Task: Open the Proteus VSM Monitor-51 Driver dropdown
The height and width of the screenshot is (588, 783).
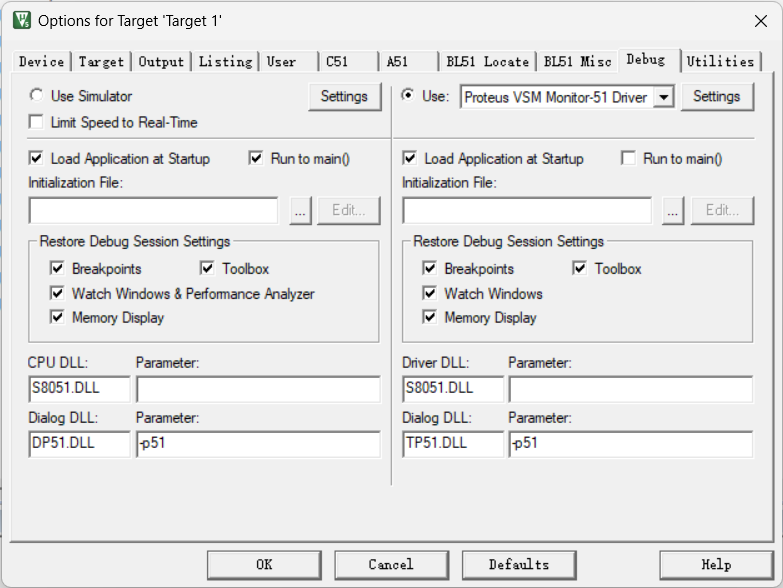Action: pyautogui.click(x=664, y=97)
